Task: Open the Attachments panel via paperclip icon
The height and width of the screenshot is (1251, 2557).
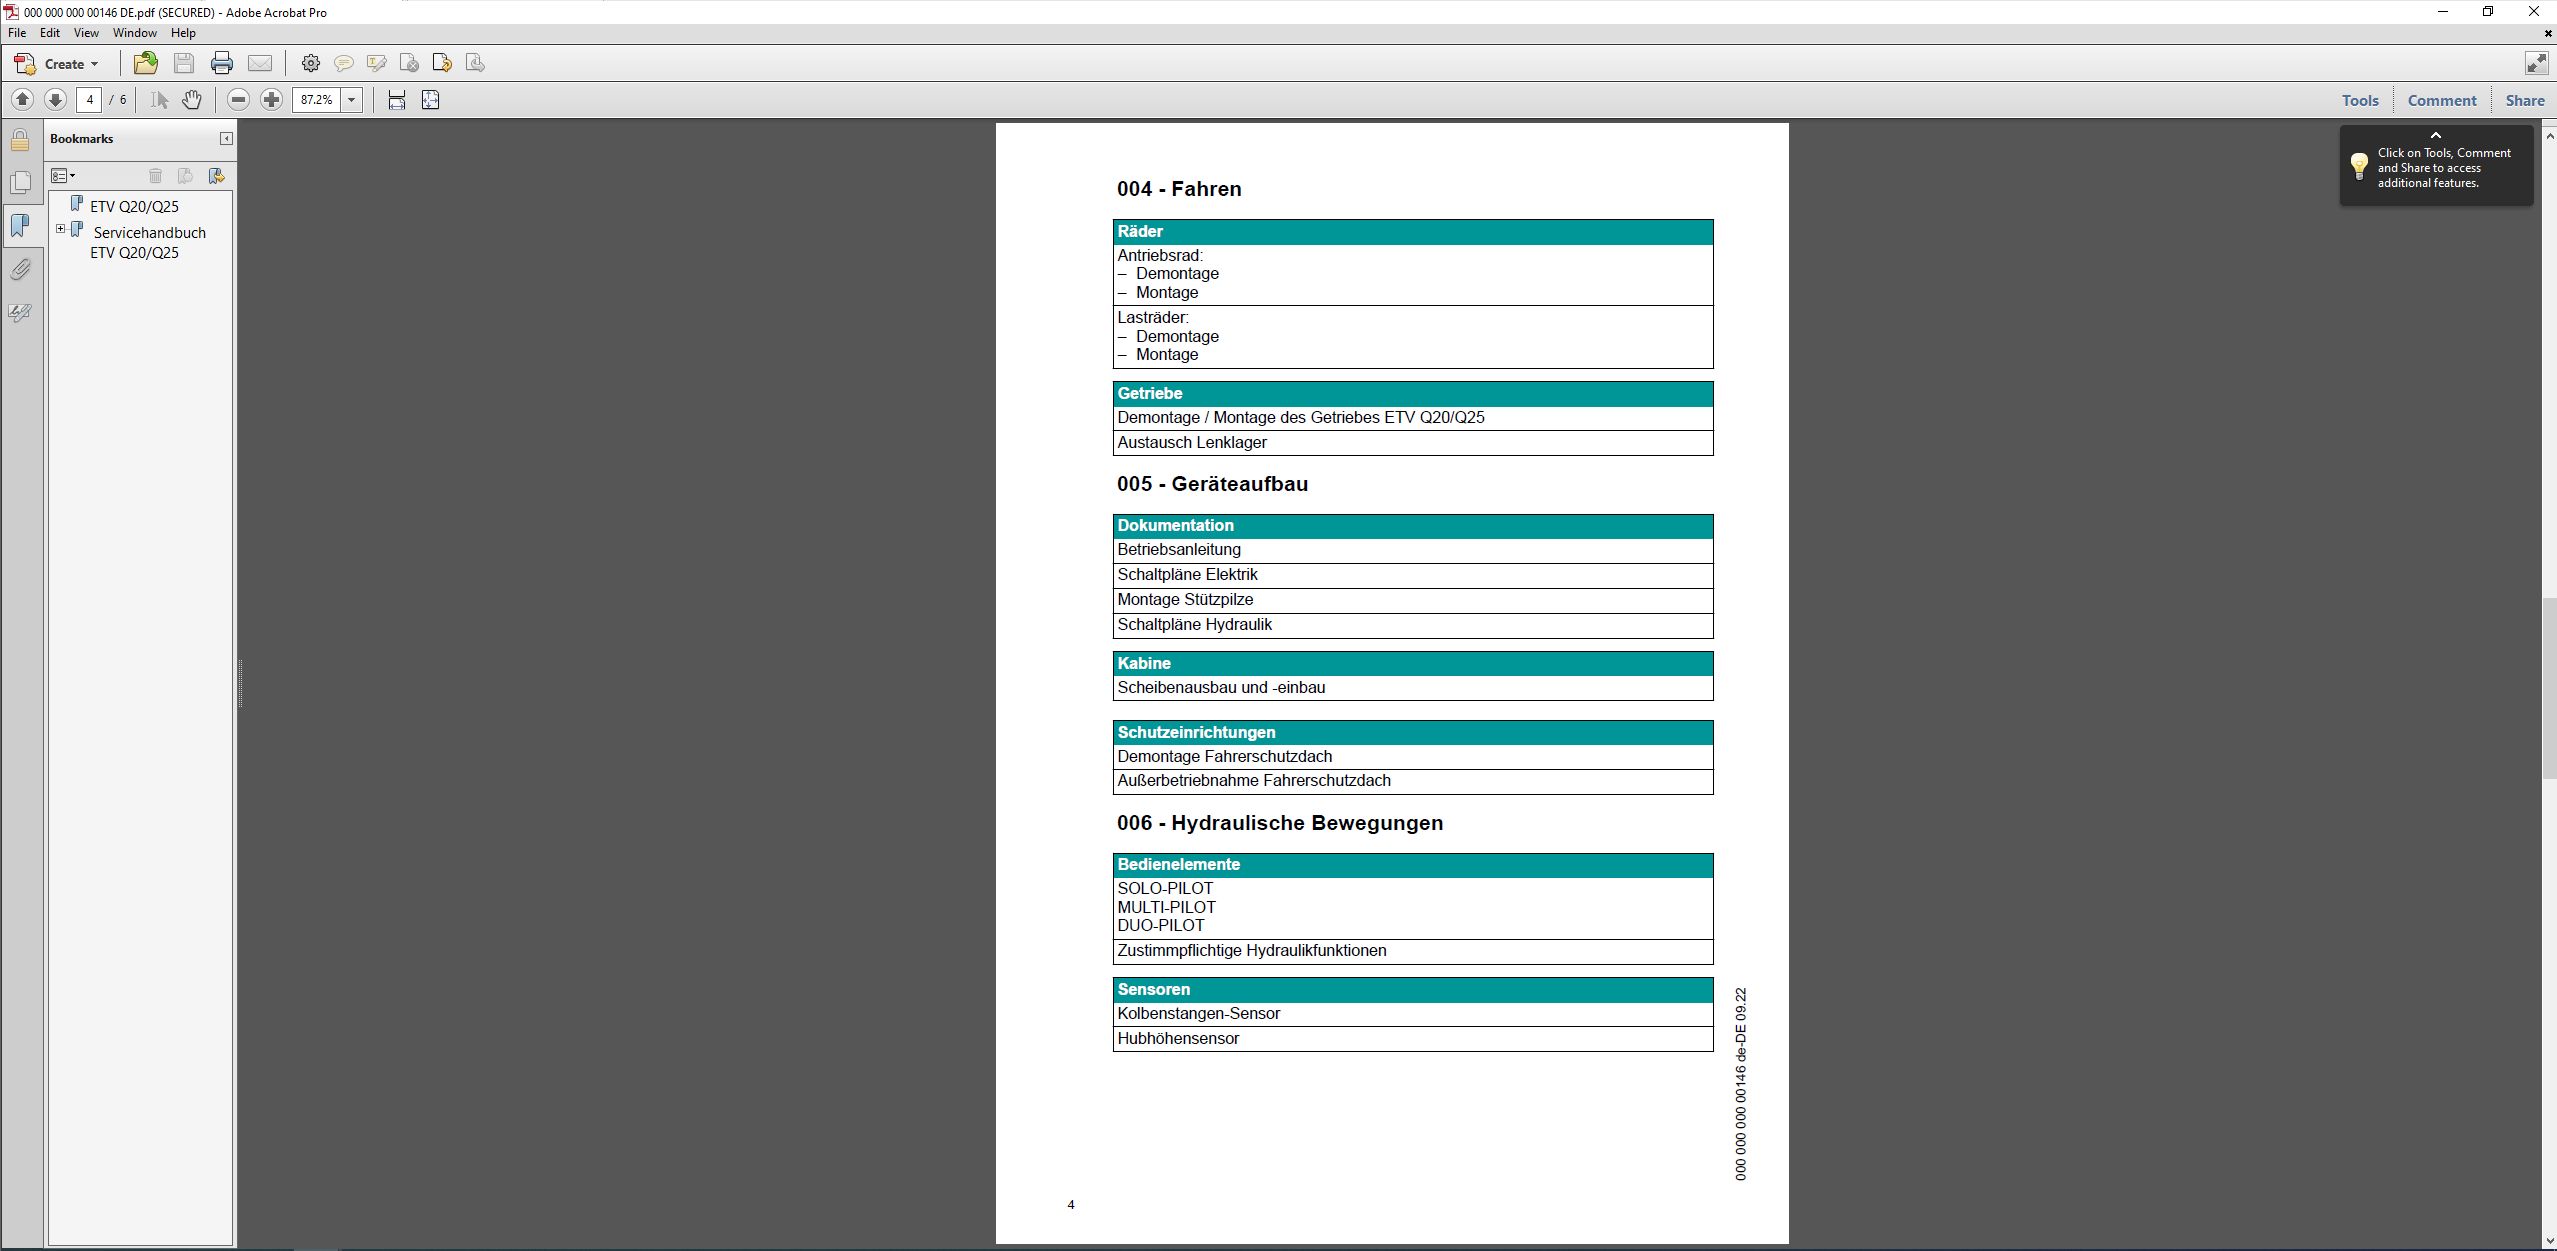Action: click(x=20, y=268)
